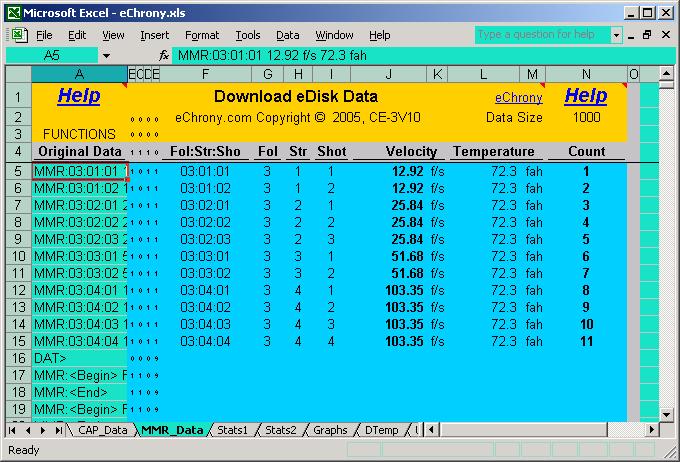Click horizontal scrollbar left arrow
The height and width of the screenshot is (462, 680).
[431, 430]
